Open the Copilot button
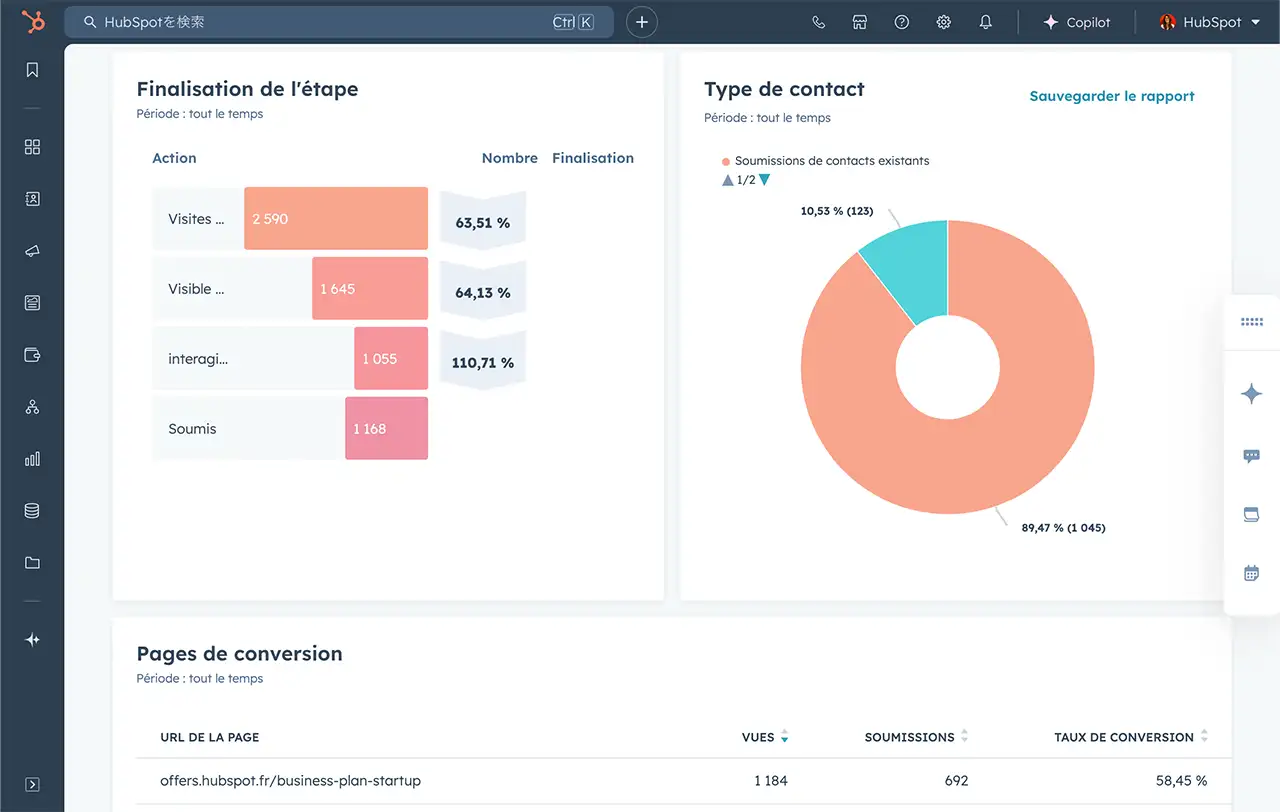Viewport: 1280px width, 812px height. pos(1077,22)
